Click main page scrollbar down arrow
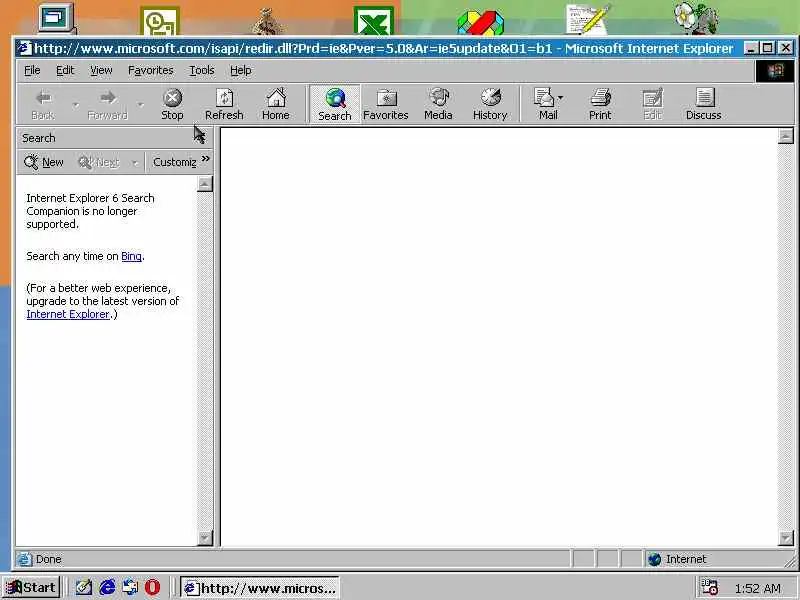Image resolution: width=800 pixels, height=600 pixels. pyautogui.click(x=786, y=538)
